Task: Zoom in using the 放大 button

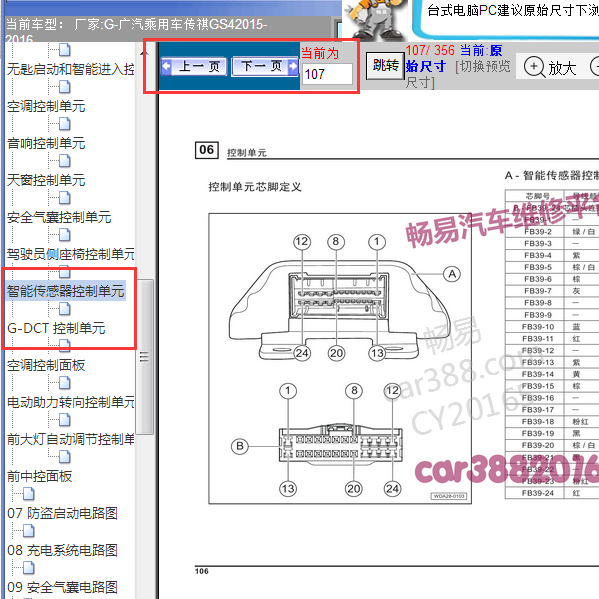Action: click(x=550, y=68)
